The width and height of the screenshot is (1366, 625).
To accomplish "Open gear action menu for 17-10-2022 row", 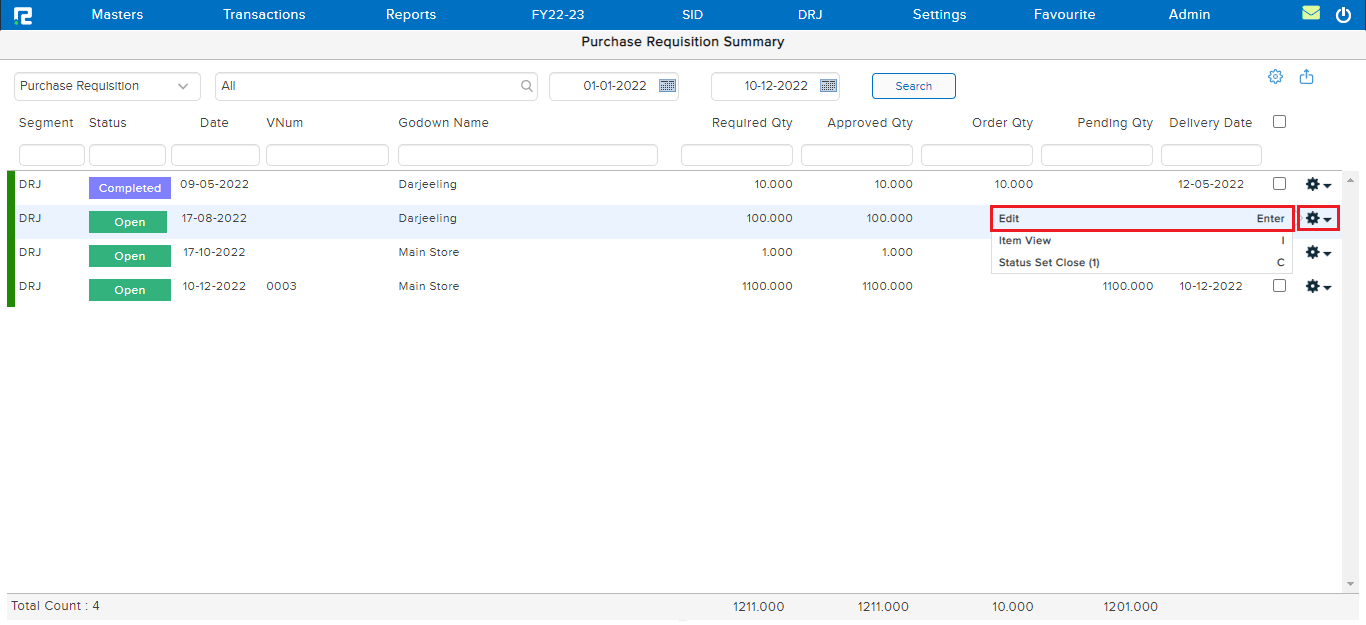I will click(1318, 253).
